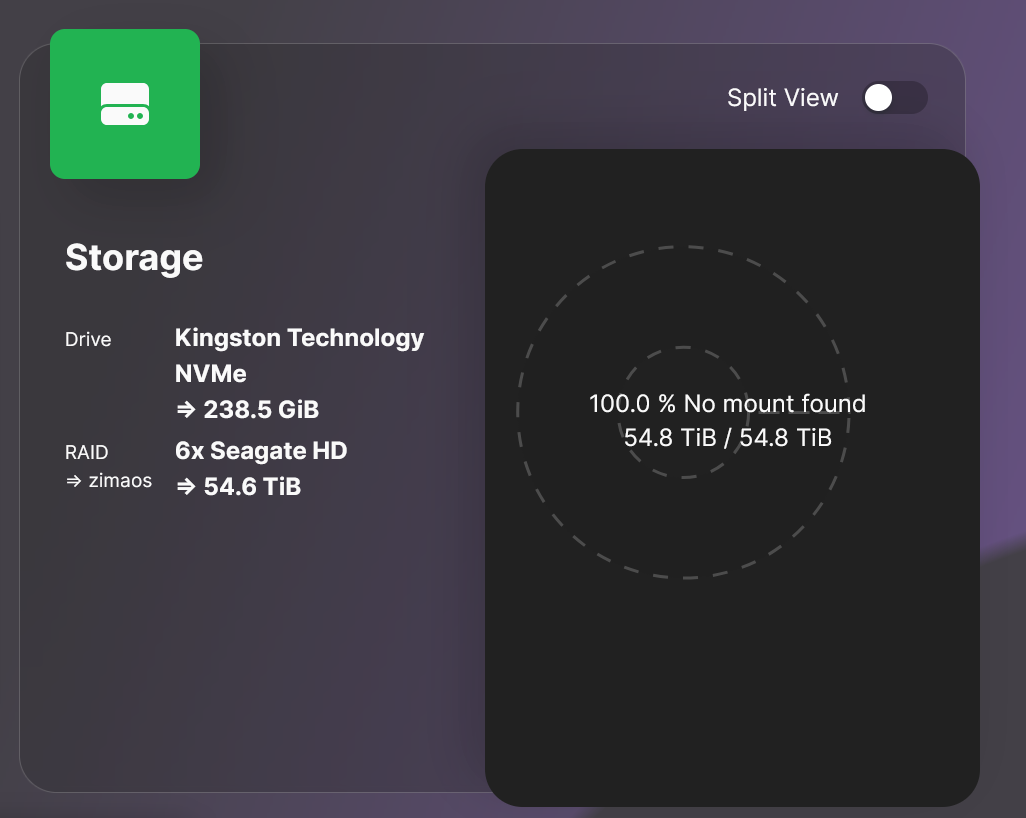This screenshot has width=1026, height=818.
Task: Click Kingston Technology drive name
Action: click(299, 338)
